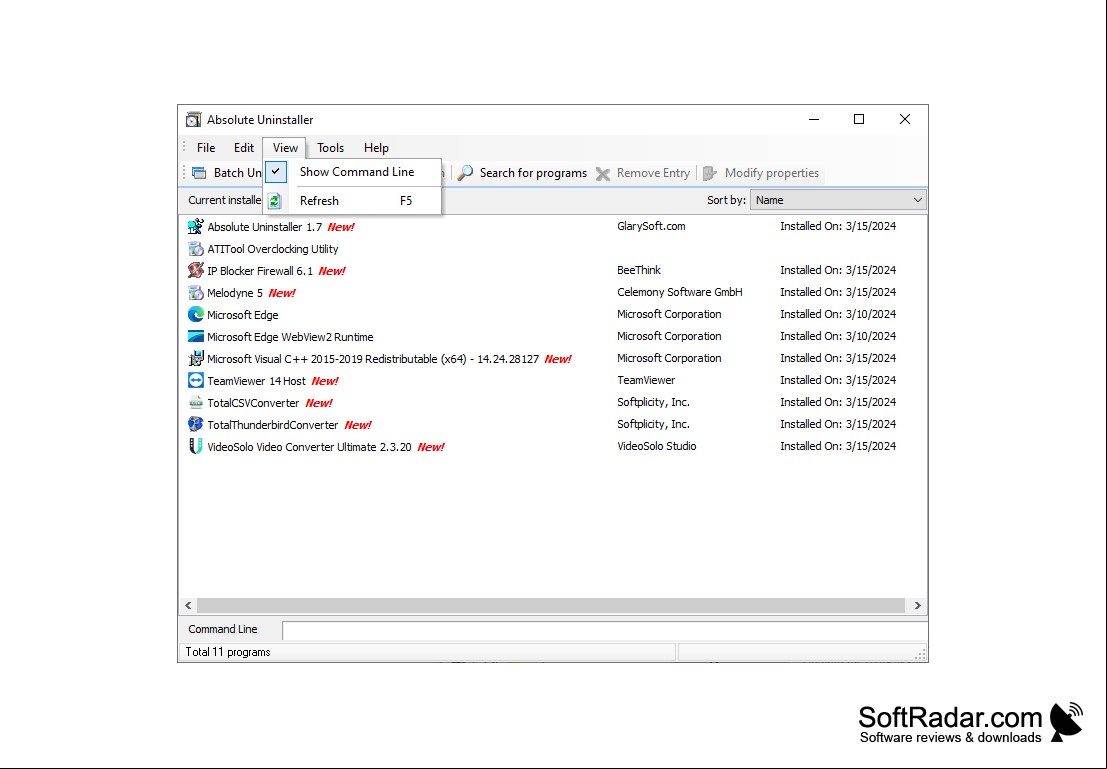Viewport: 1107px width, 769px height.
Task: Click Modify properties button label
Action: [x=772, y=173]
